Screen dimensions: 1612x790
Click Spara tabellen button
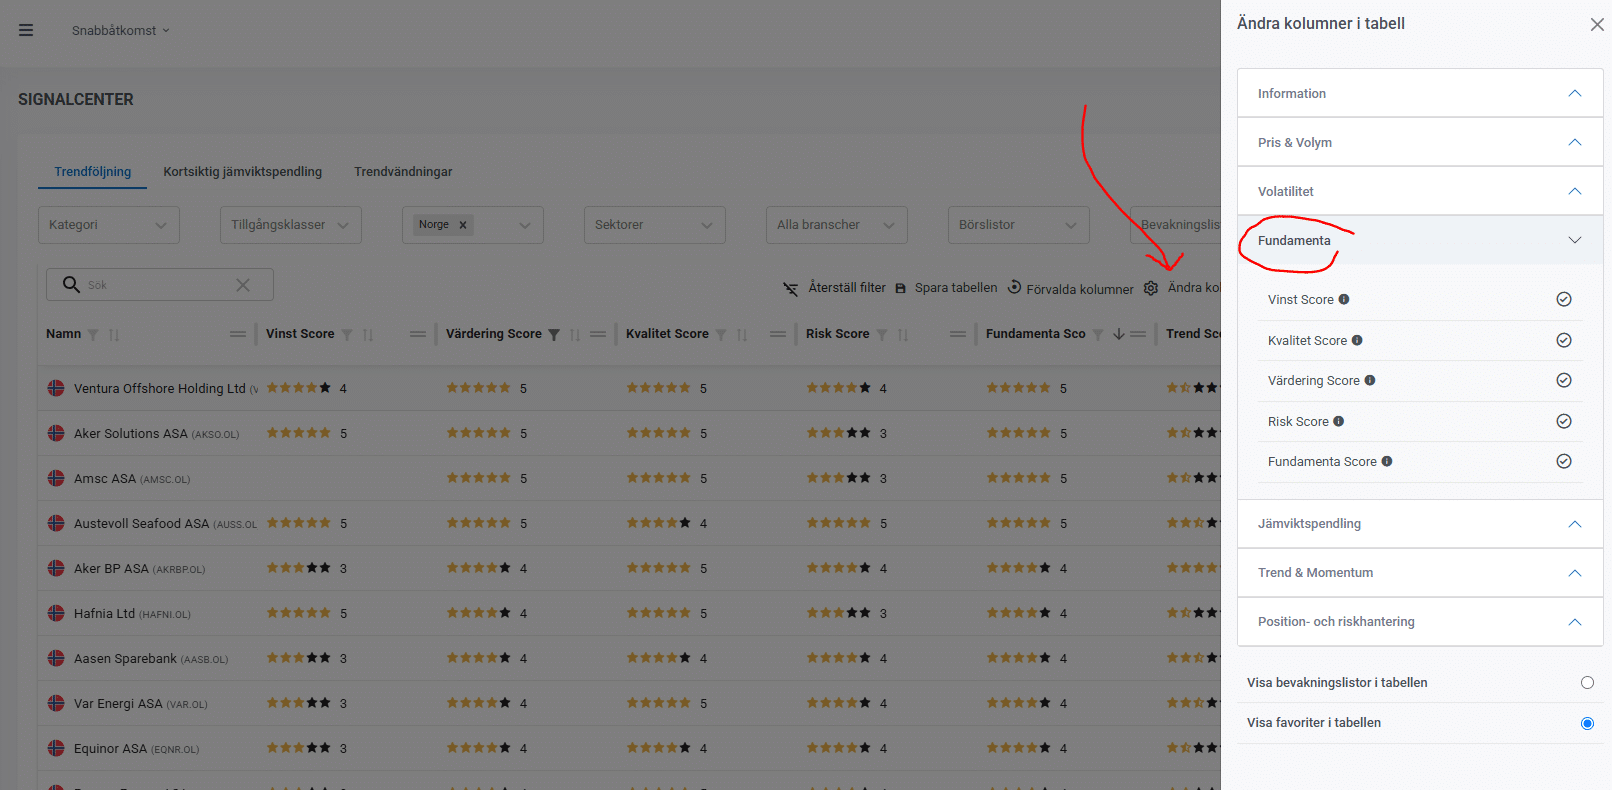(x=946, y=288)
